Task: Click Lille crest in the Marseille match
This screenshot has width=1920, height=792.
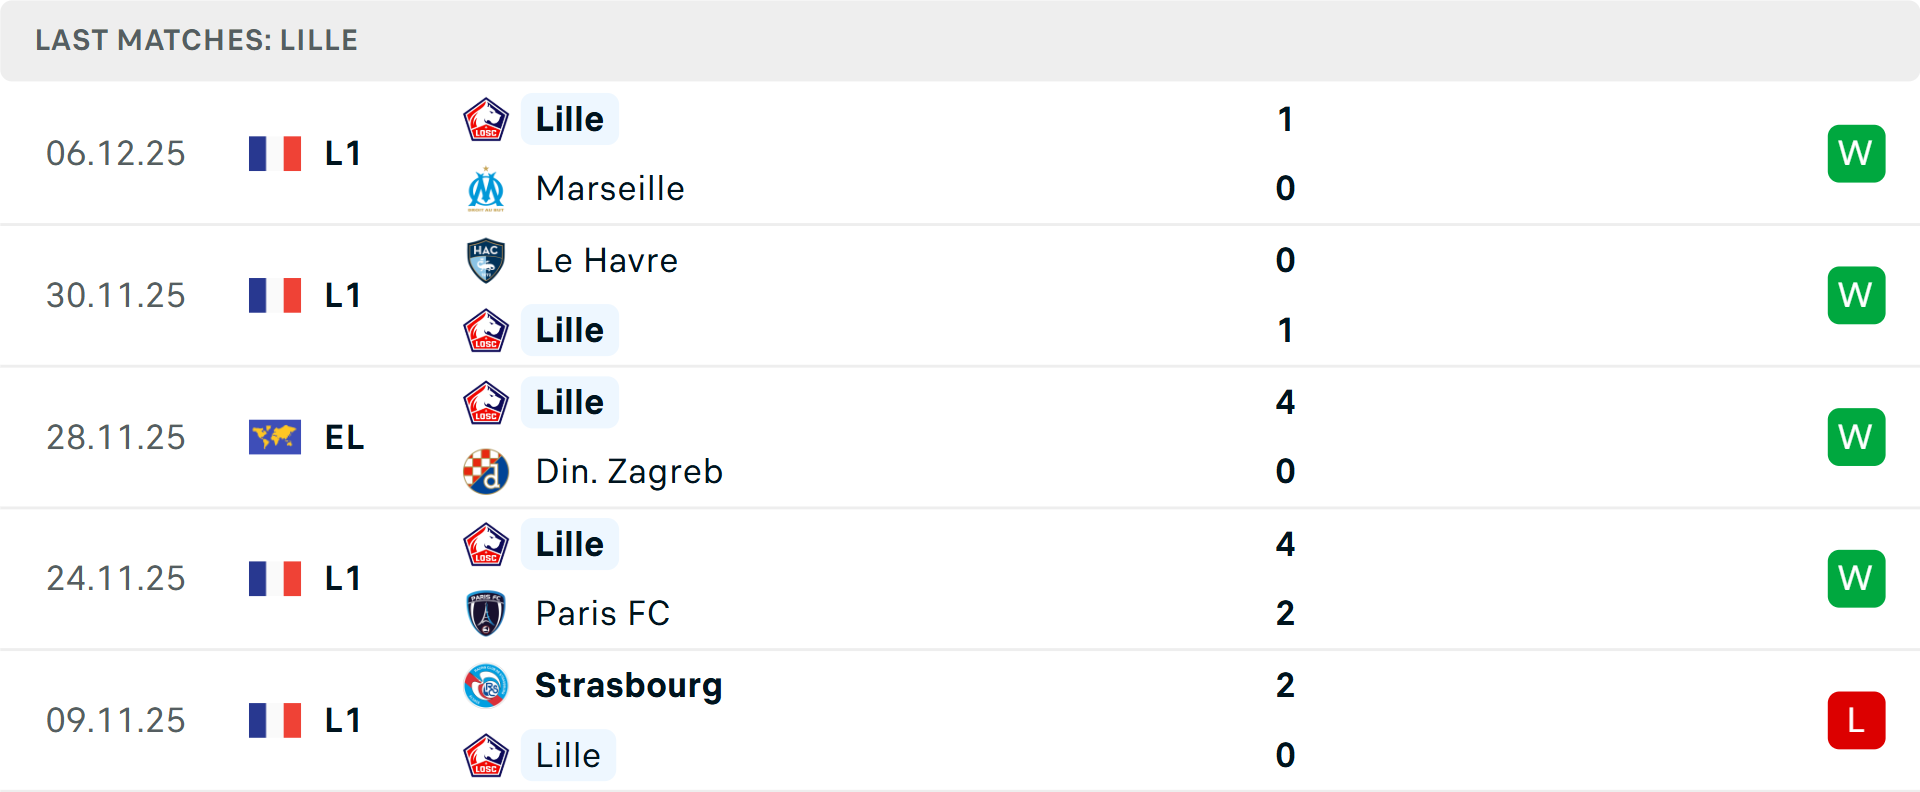Action: point(486,120)
